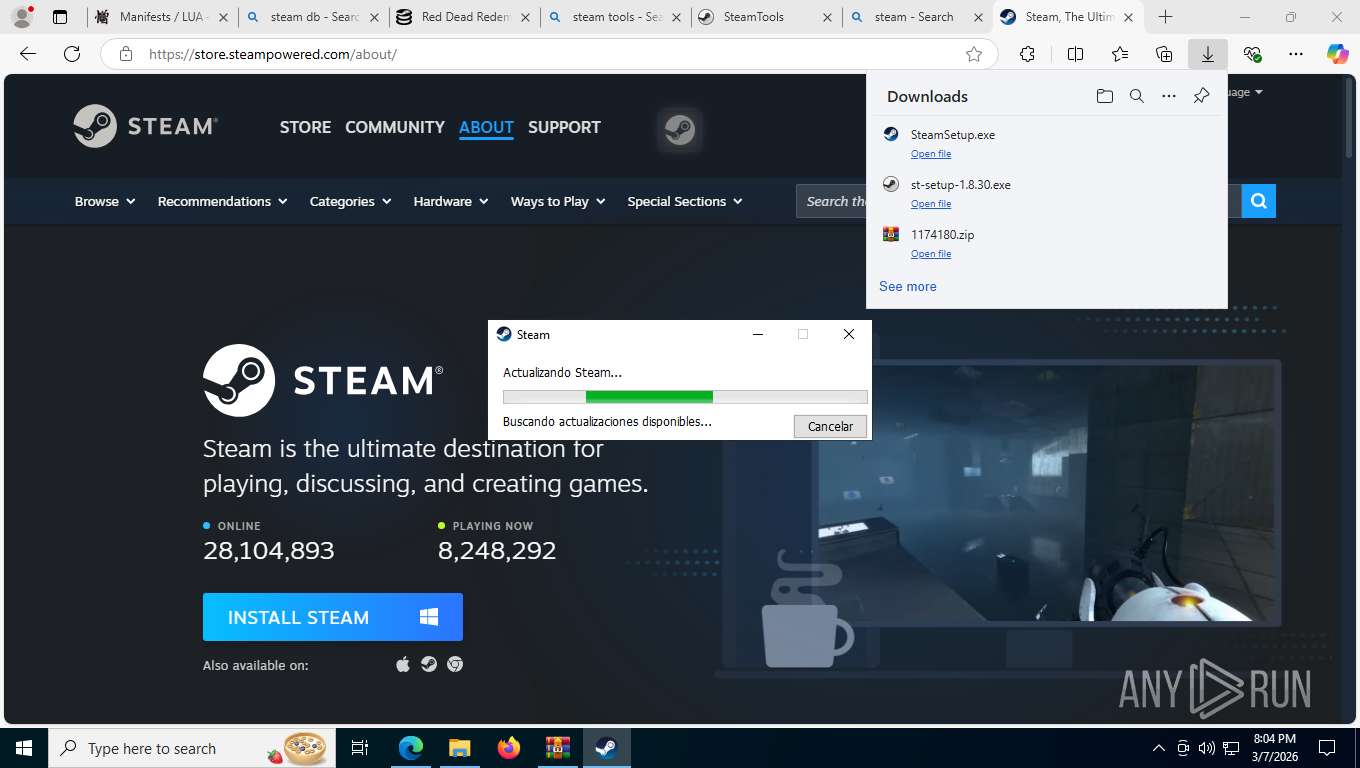View site information lock icon
Image resolution: width=1360 pixels, height=768 pixels.
click(126, 54)
